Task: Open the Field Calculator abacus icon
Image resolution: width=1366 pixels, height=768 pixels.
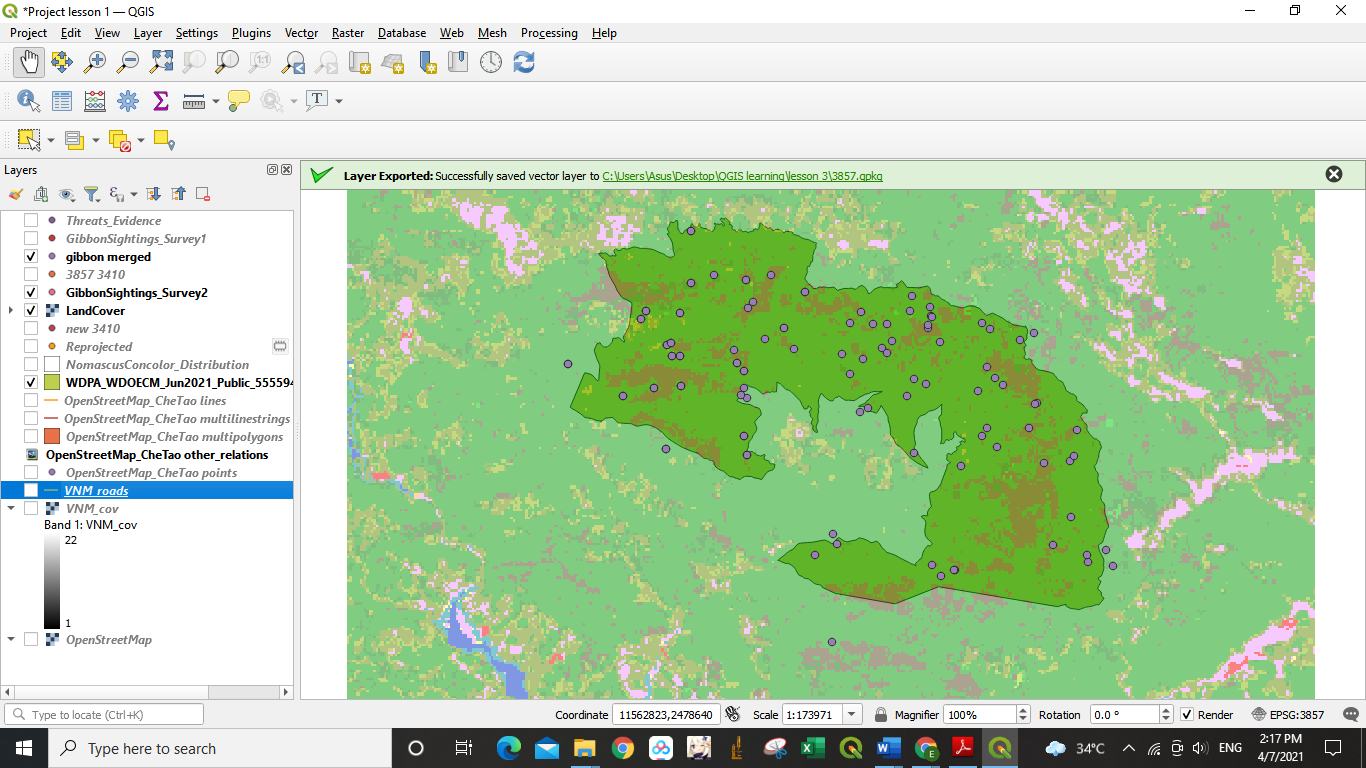Action: [x=95, y=101]
